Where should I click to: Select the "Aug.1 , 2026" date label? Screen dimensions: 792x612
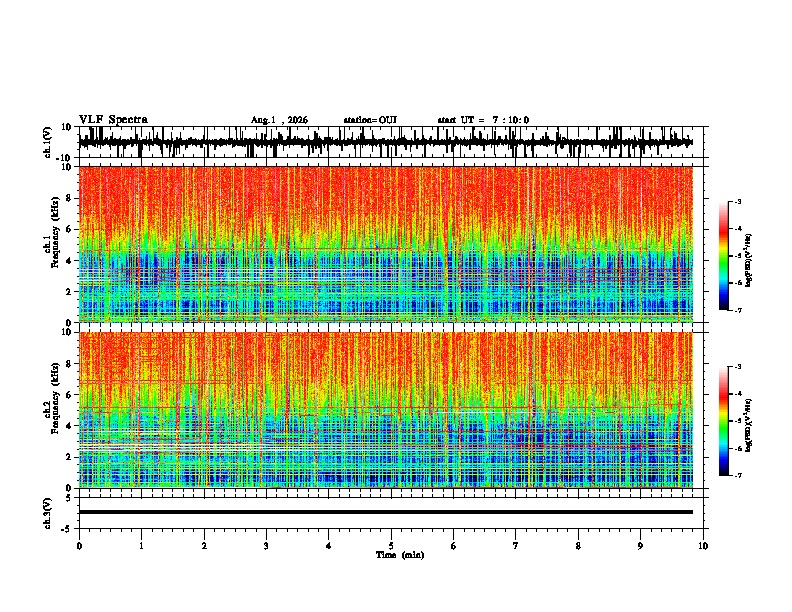click(x=279, y=120)
